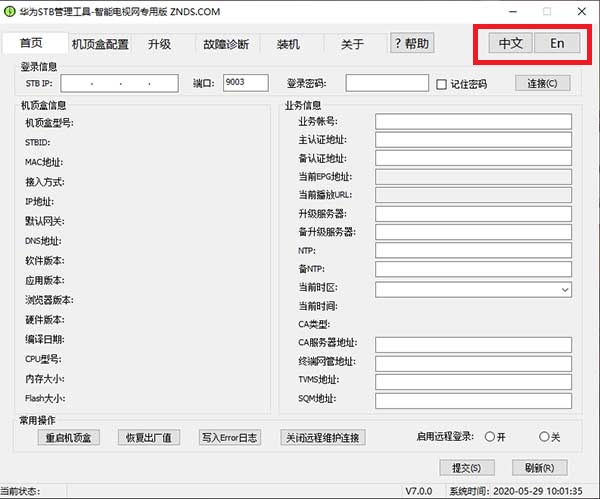Switch language to En
600x499 pixels.
(x=557, y=44)
